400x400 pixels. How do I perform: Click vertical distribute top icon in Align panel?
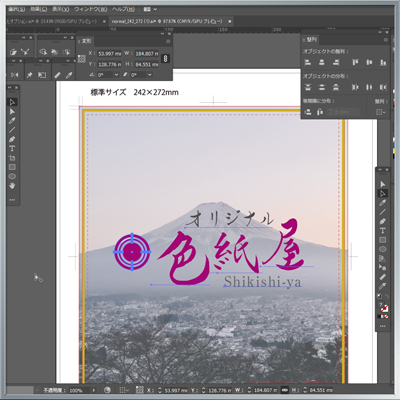coord(308,87)
